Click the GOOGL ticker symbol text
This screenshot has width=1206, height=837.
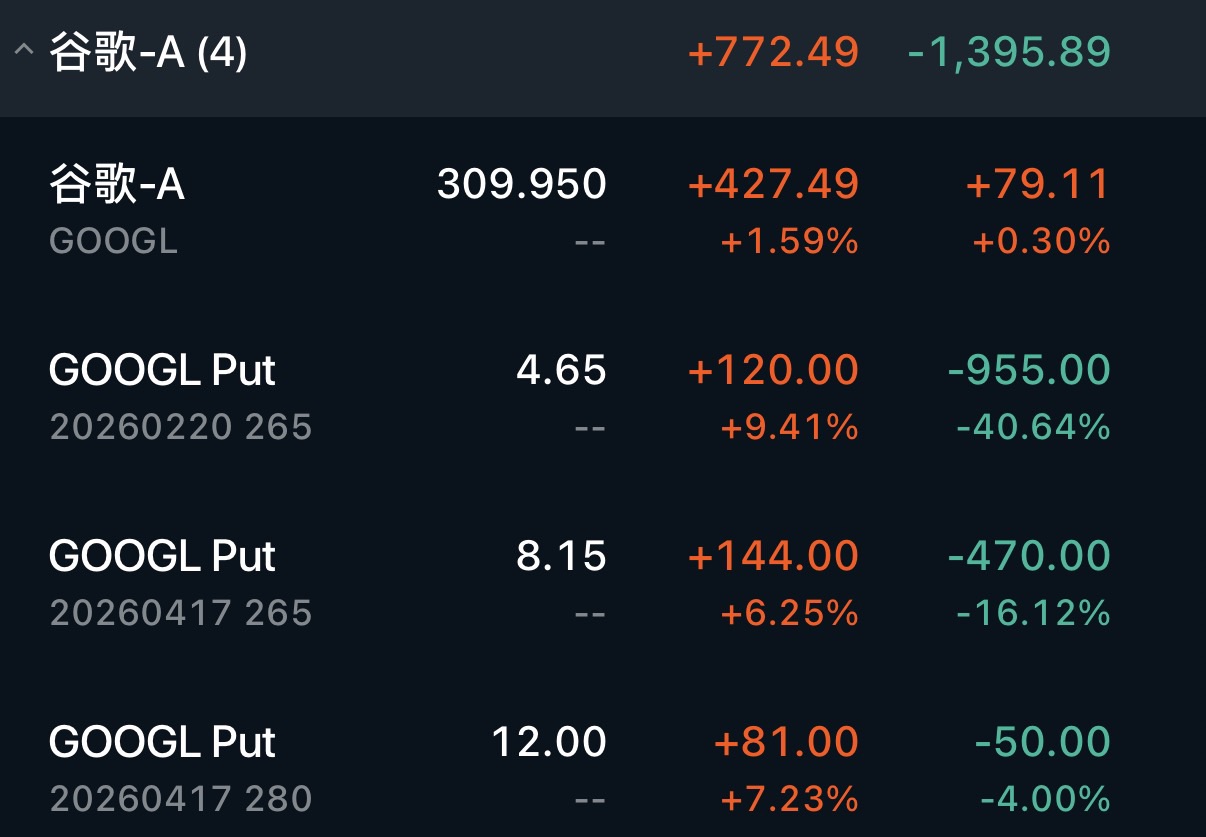113,241
